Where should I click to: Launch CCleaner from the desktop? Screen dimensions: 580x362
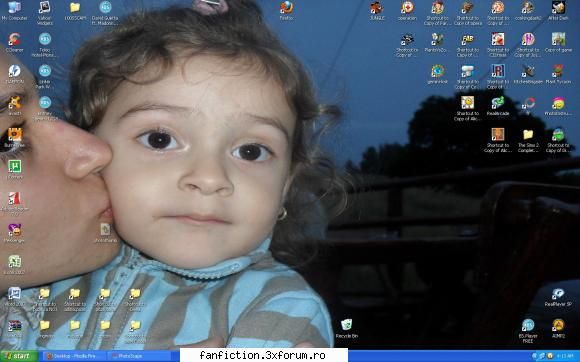[x=14, y=43]
